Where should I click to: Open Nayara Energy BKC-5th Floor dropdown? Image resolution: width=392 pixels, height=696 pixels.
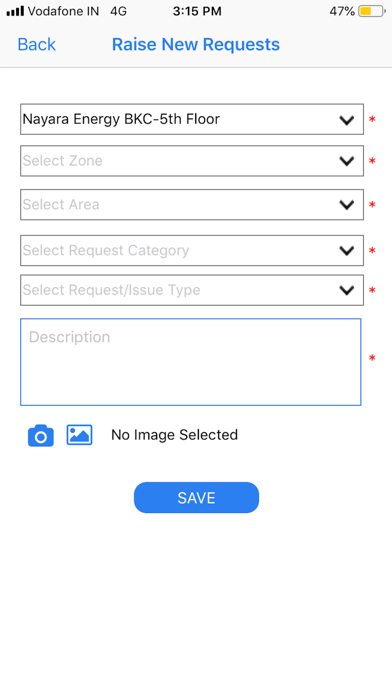tap(192, 119)
